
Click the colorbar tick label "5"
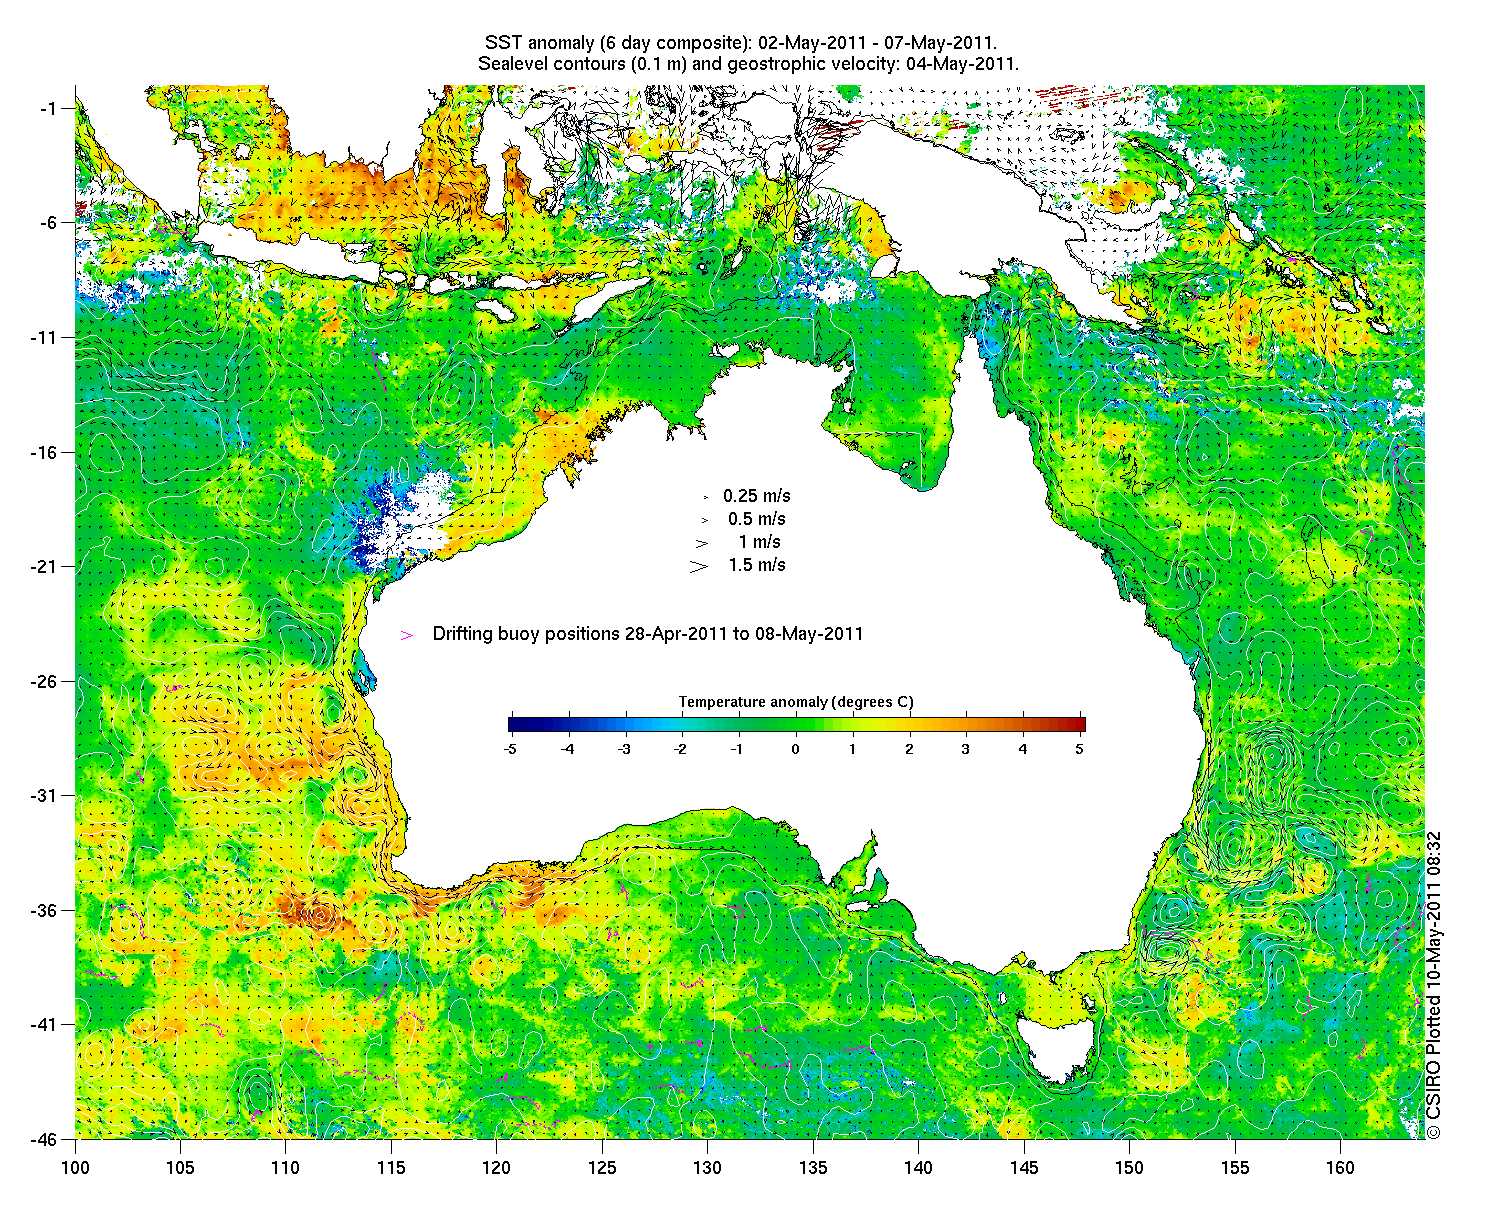(x=1080, y=749)
